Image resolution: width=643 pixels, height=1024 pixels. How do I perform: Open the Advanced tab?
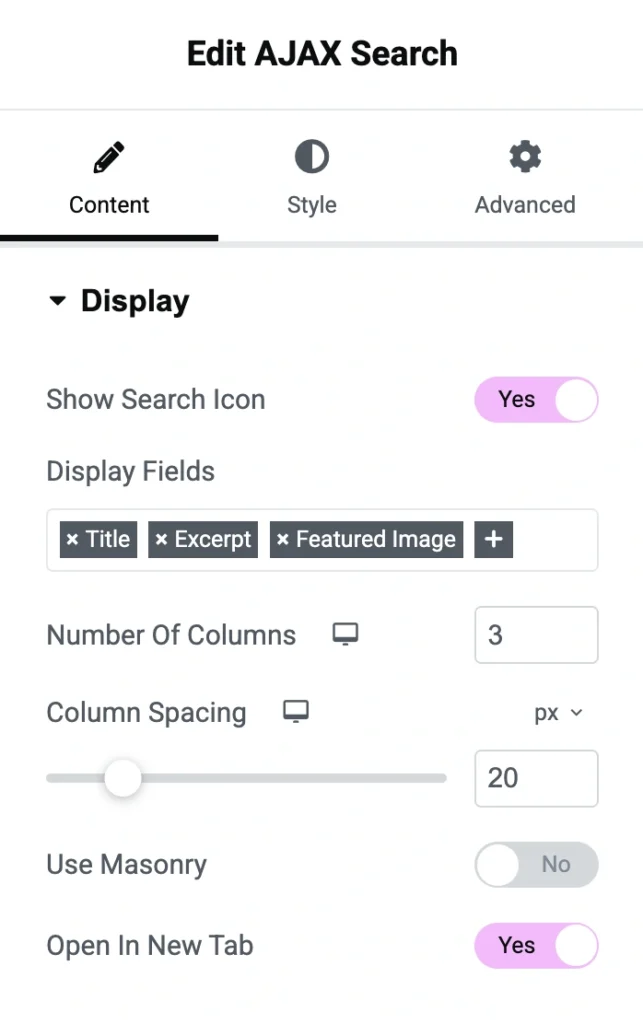(x=524, y=204)
